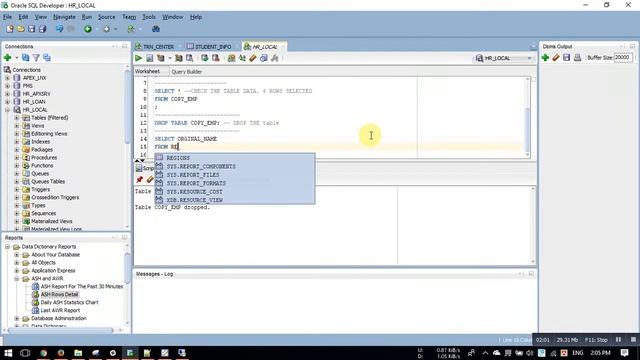Click the Print icon in Dbms Output
The width and height of the screenshot is (640, 360).
[577, 58]
